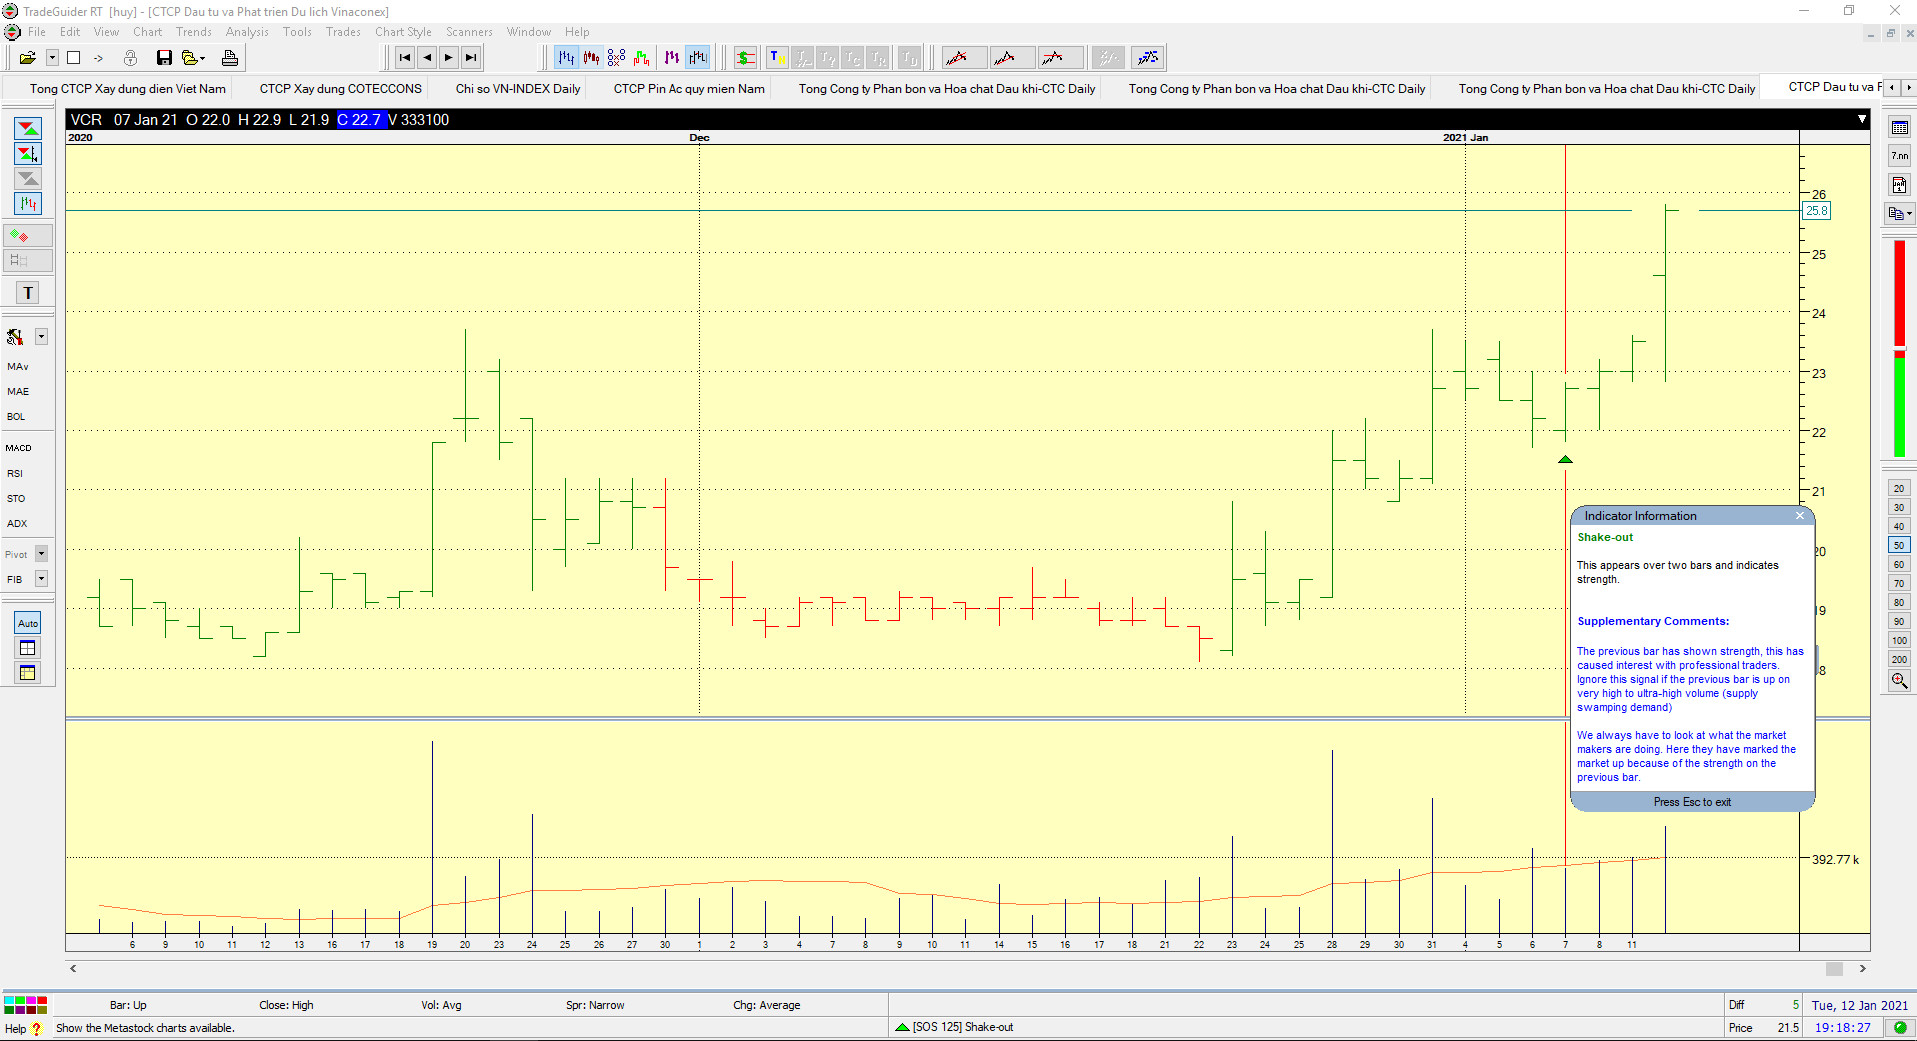The width and height of the screenshot is (1917, 1041).
Task: Click the open folder icon in toolbar
Action: [27, 58]
